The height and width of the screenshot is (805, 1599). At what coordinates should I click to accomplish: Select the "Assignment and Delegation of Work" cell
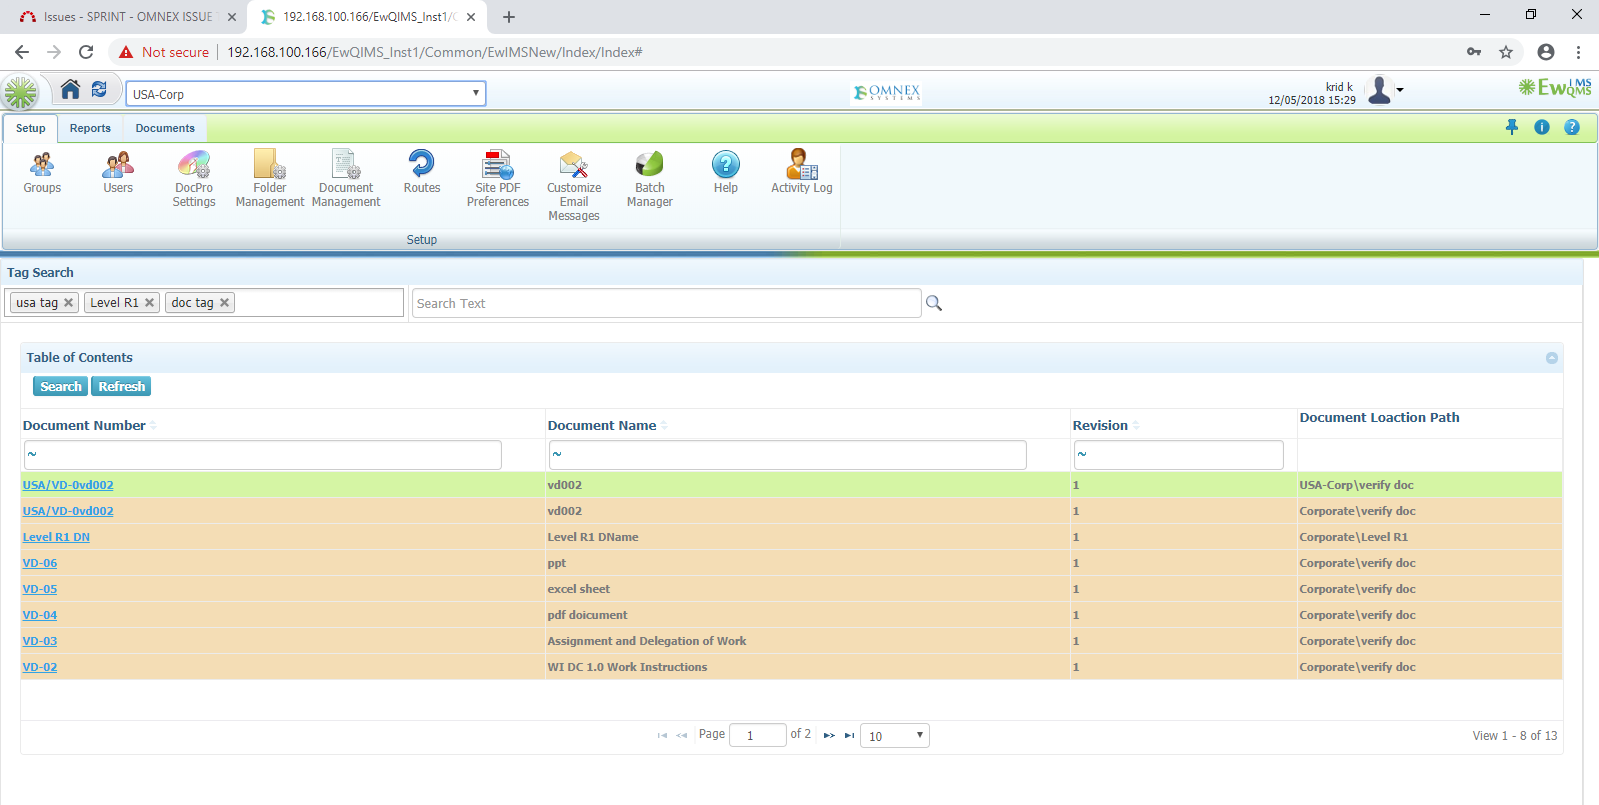[808, 641]
